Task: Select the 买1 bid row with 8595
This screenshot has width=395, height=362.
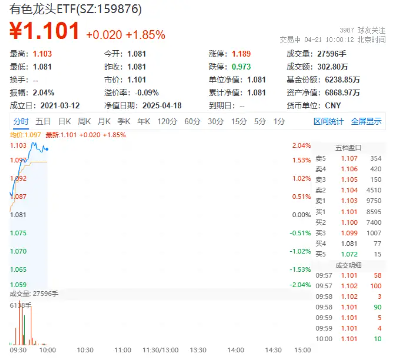Action: click(349, 212)
